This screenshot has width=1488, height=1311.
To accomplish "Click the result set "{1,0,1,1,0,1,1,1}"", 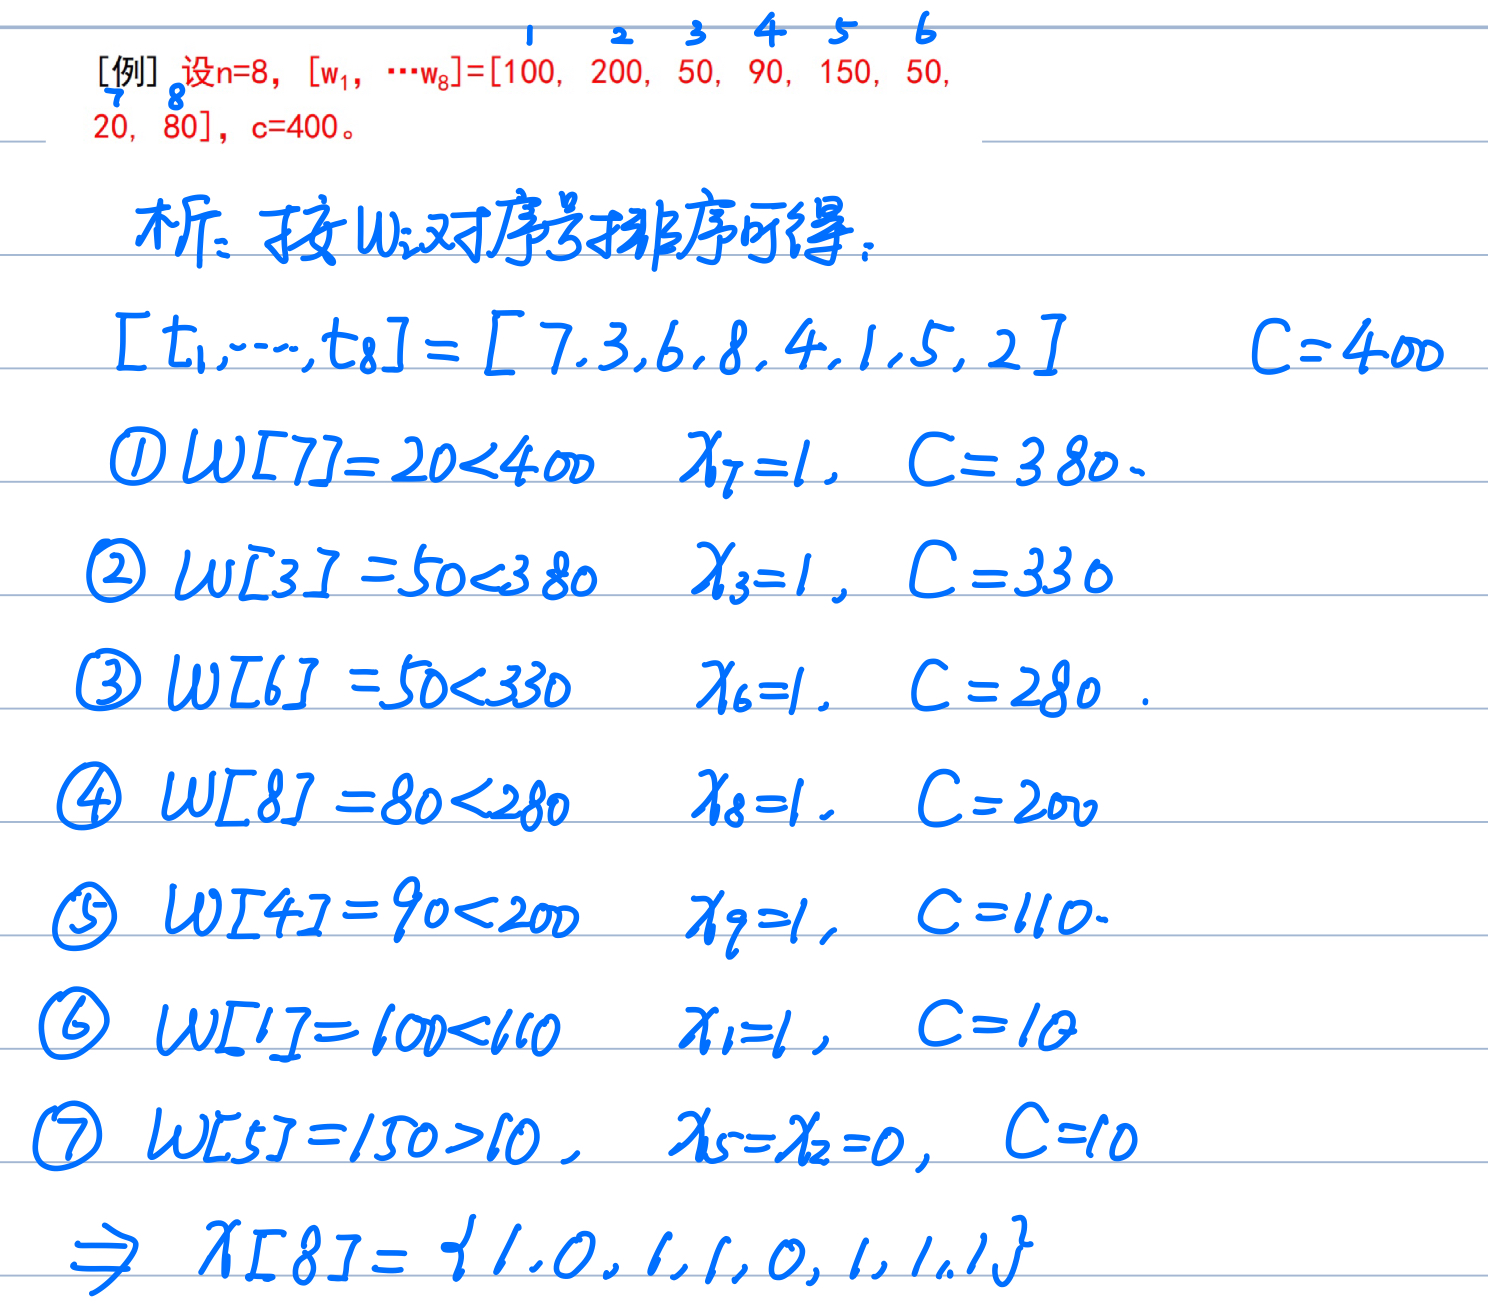I will coord(737,1250).
